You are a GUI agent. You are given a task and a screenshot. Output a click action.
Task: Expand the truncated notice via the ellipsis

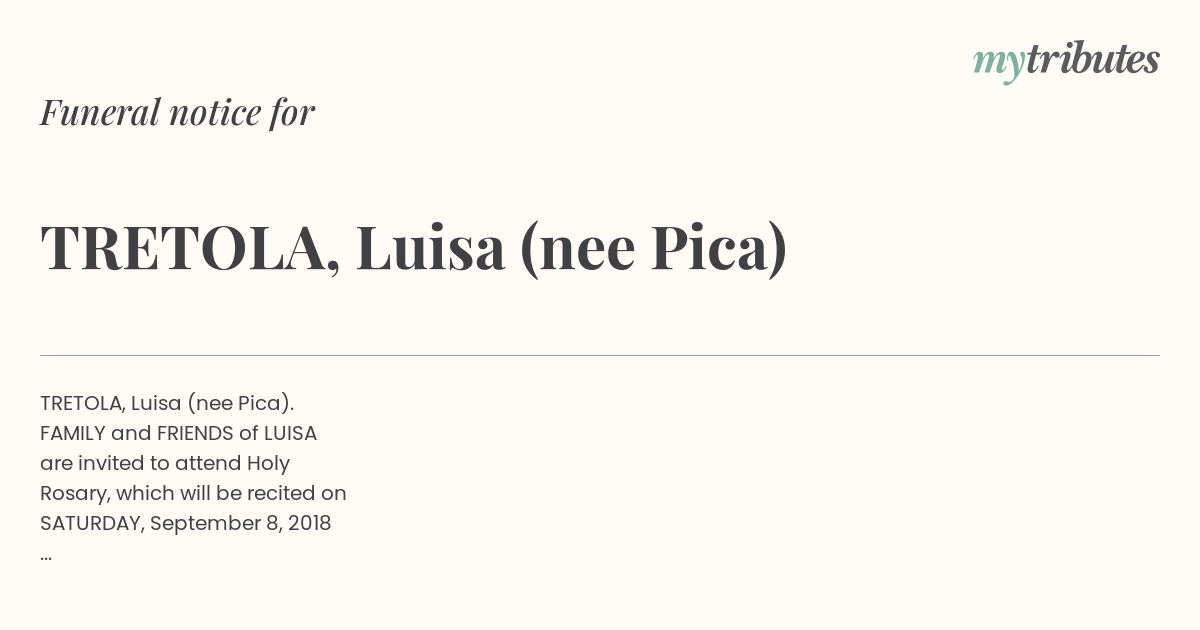point(46,557)
